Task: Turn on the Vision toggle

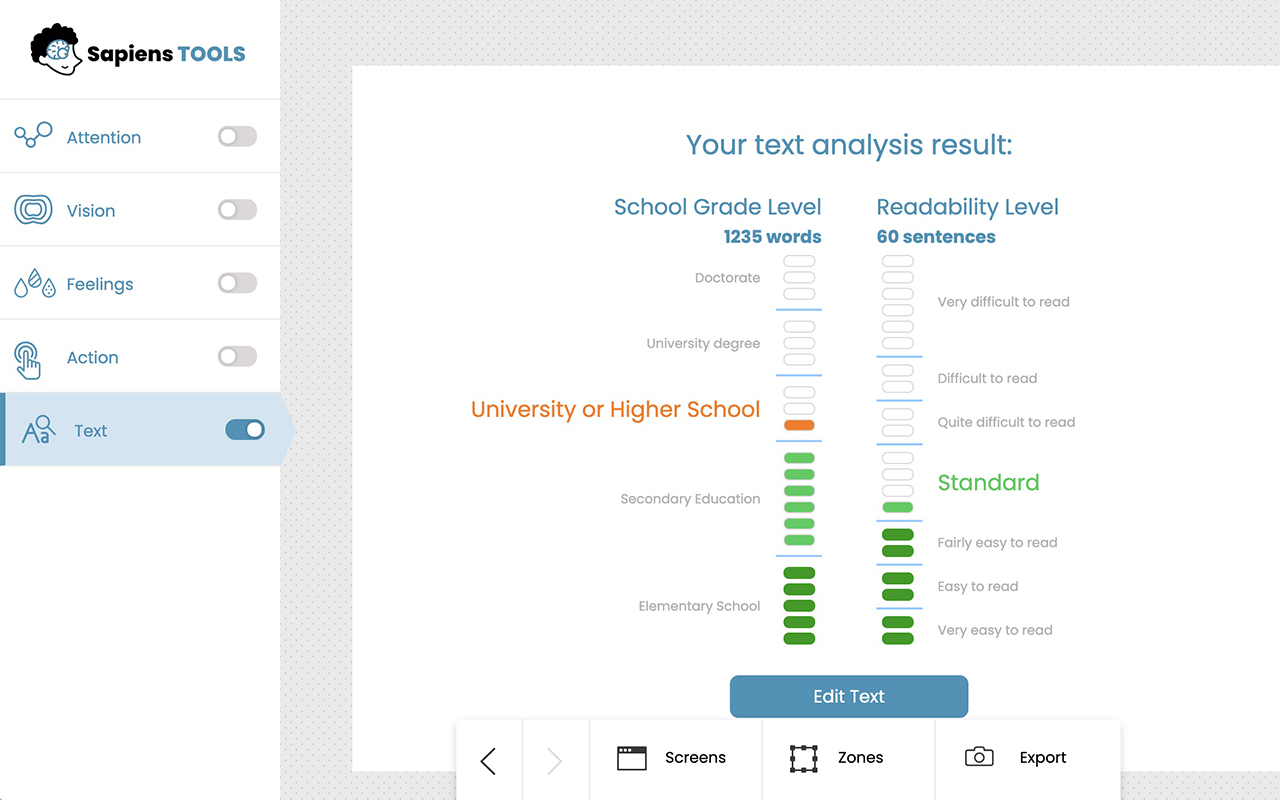Action: point(237,210)
